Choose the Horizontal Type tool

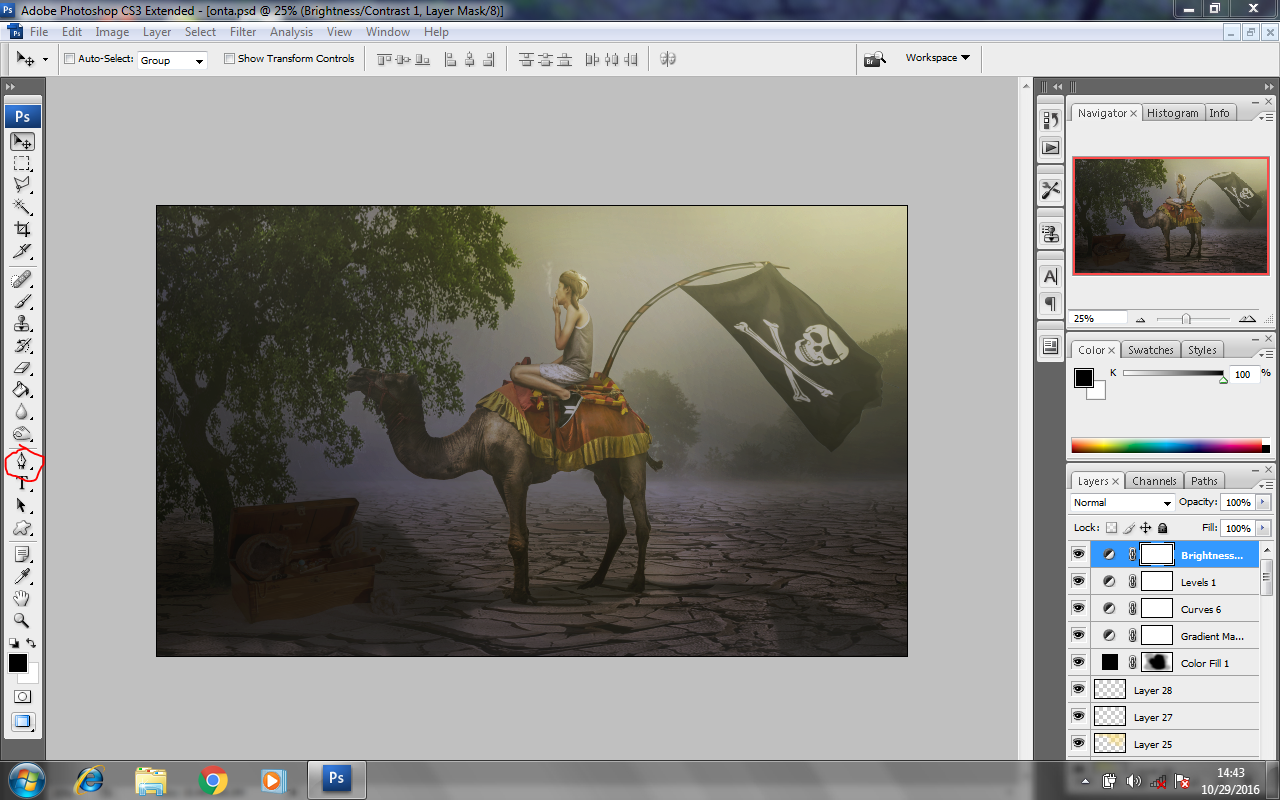tap(22, 485)
